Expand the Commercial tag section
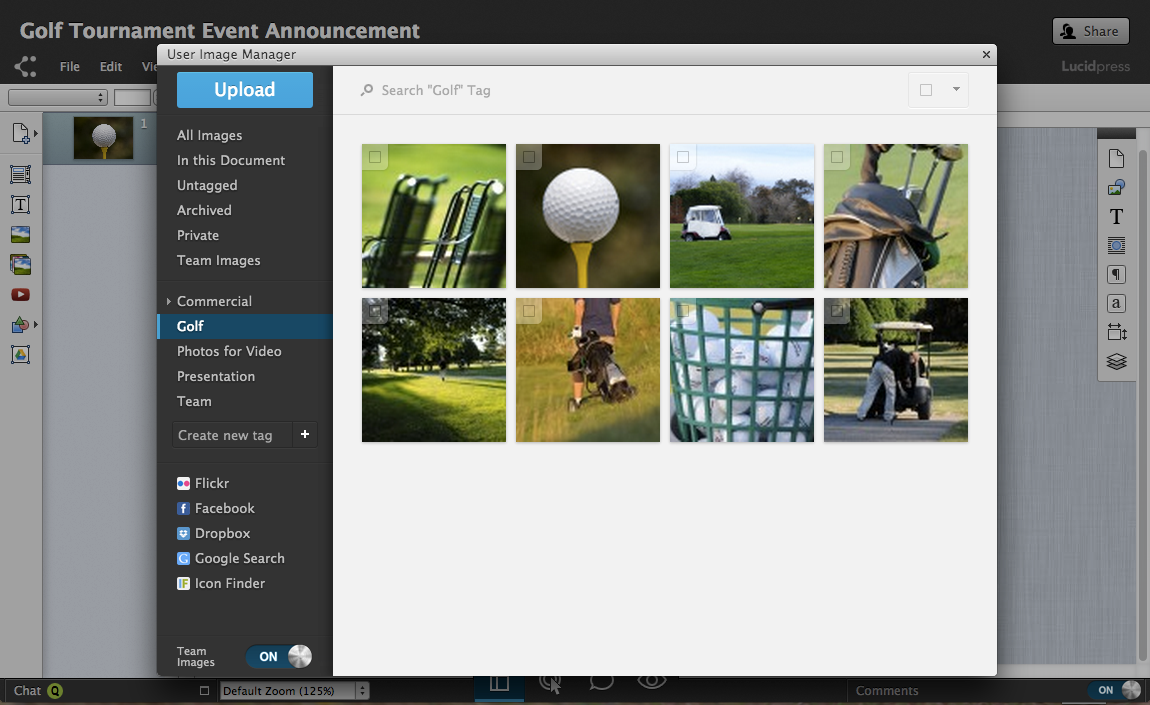 click(169, 299)
